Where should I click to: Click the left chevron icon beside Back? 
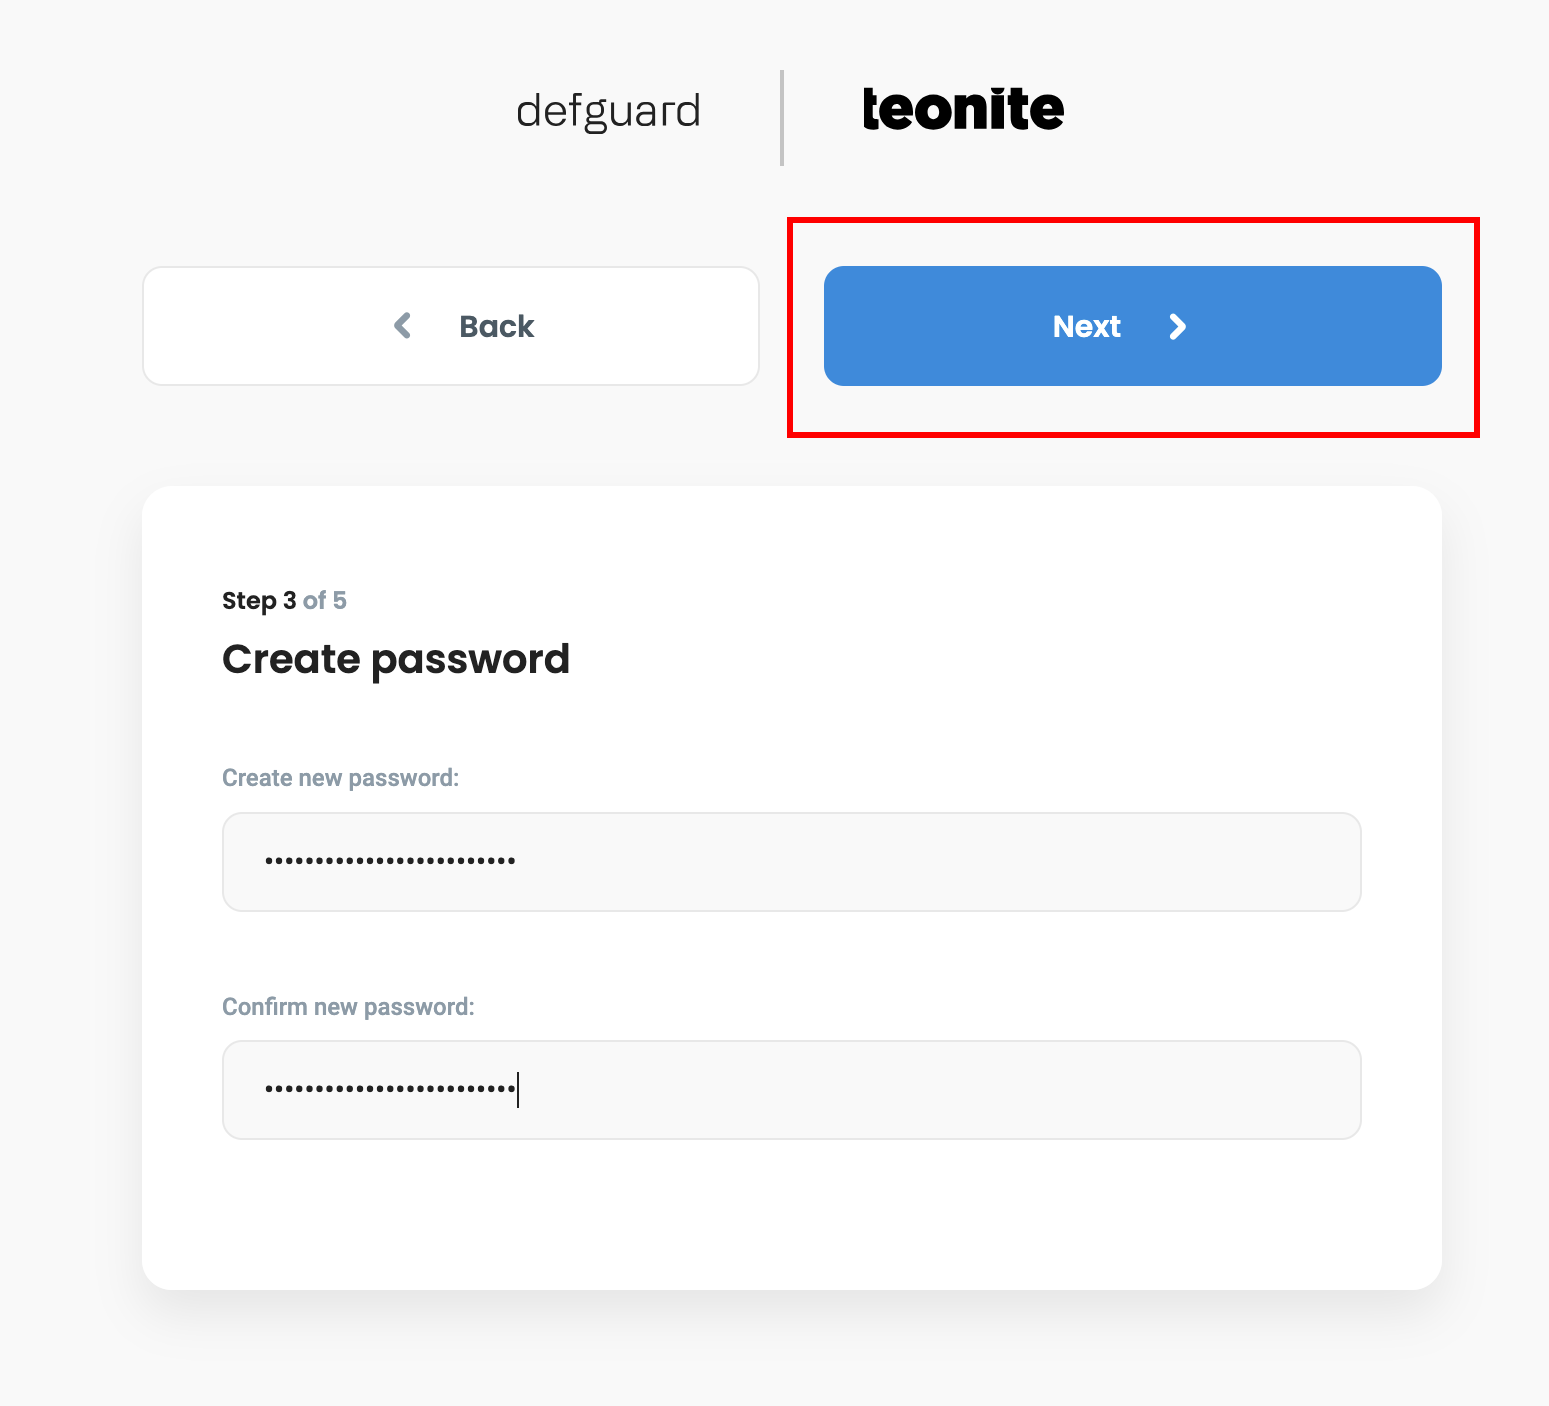coord(403,326)
